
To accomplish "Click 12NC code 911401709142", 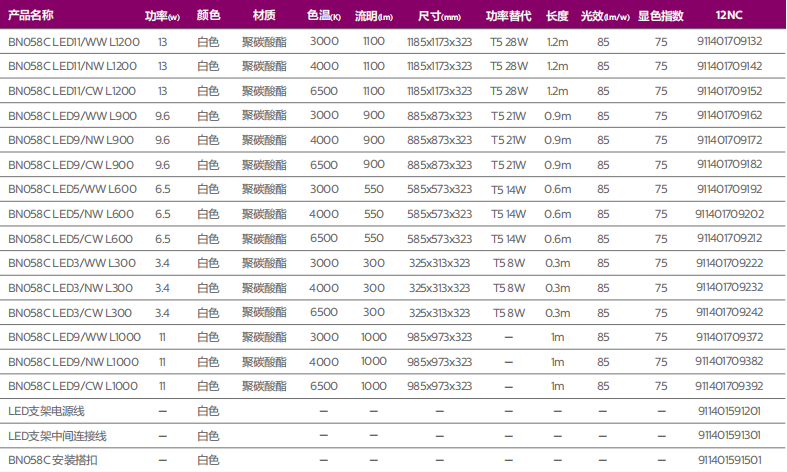I will [x=729, y=66].
